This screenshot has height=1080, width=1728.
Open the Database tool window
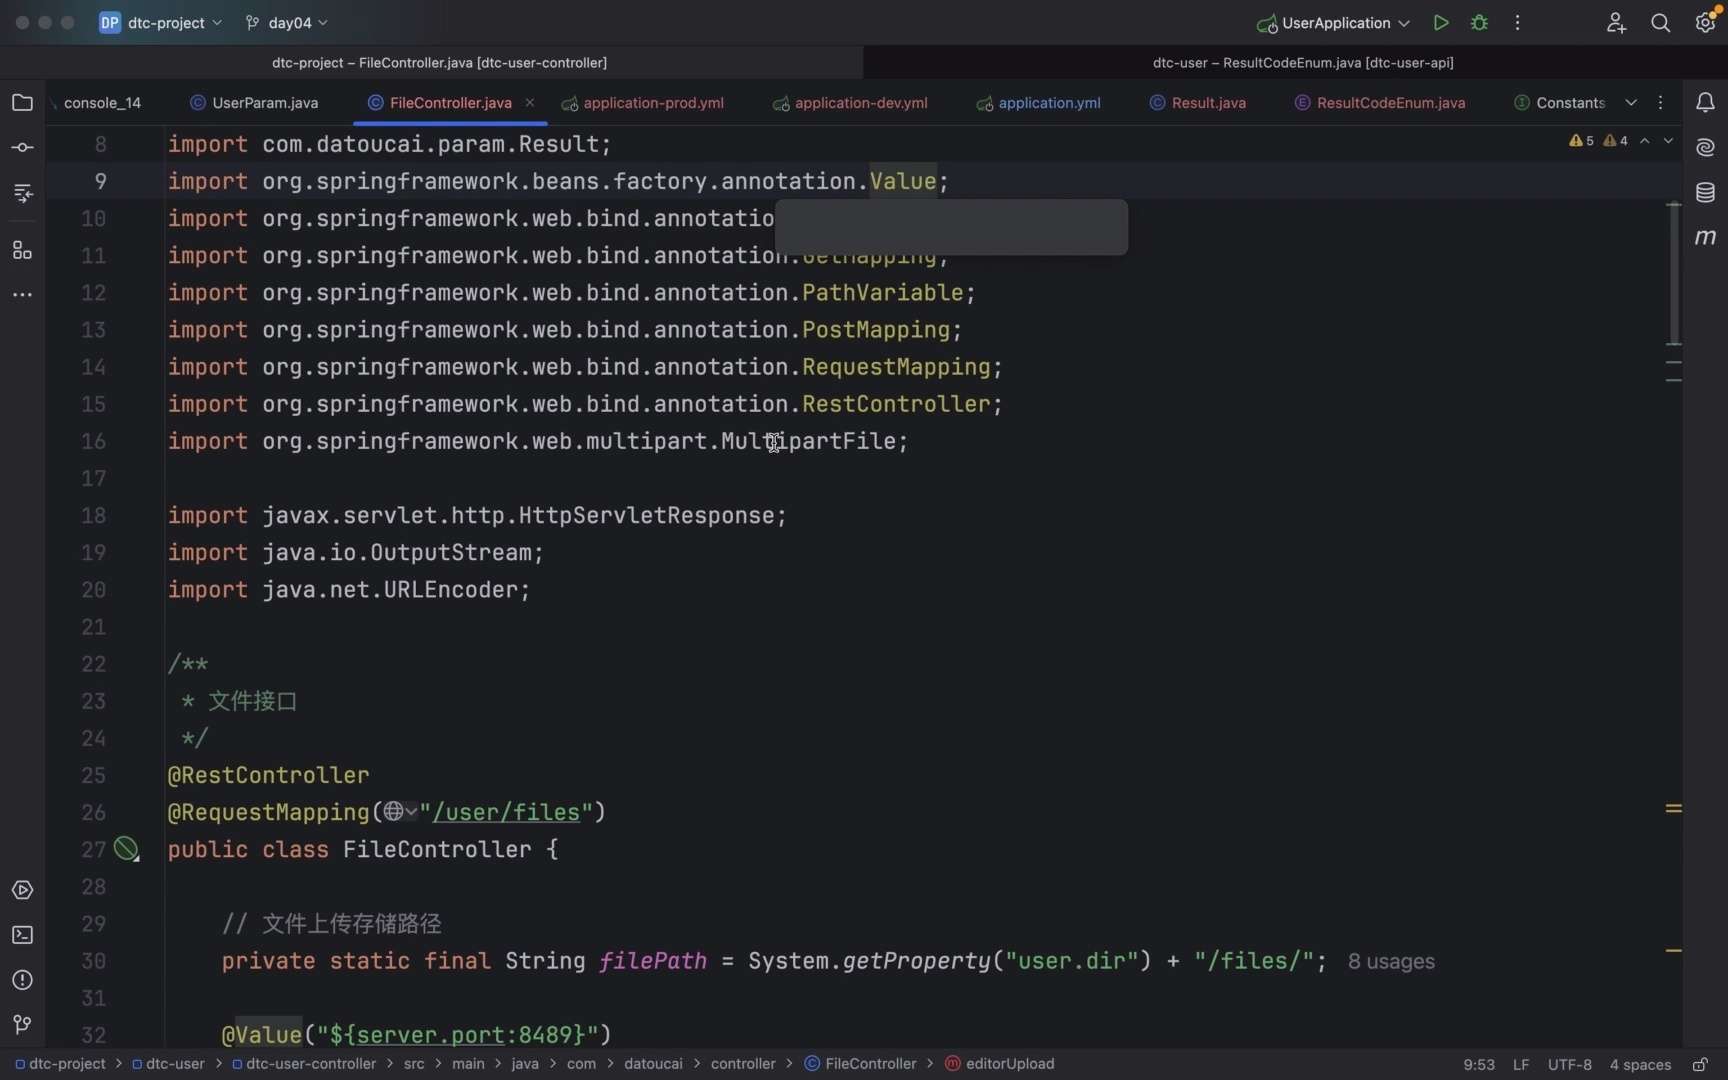1705,192
